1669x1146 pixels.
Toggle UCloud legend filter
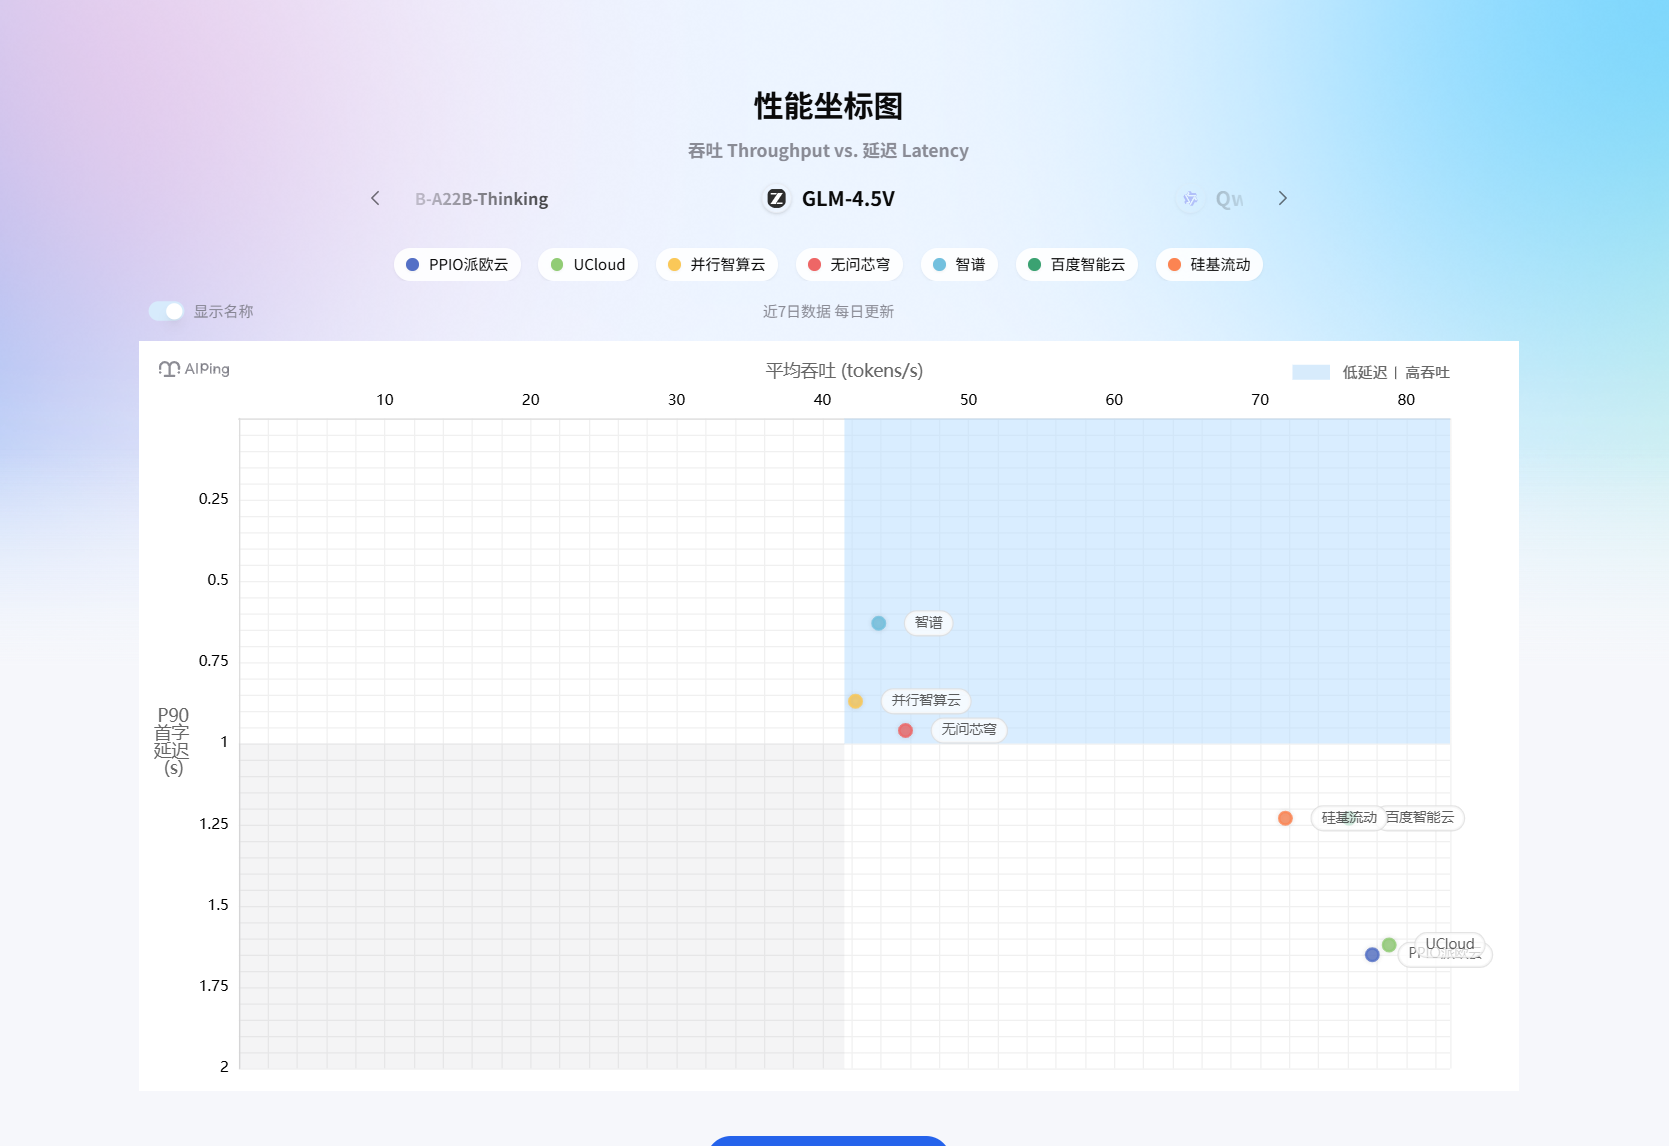(x=588, y=264)
